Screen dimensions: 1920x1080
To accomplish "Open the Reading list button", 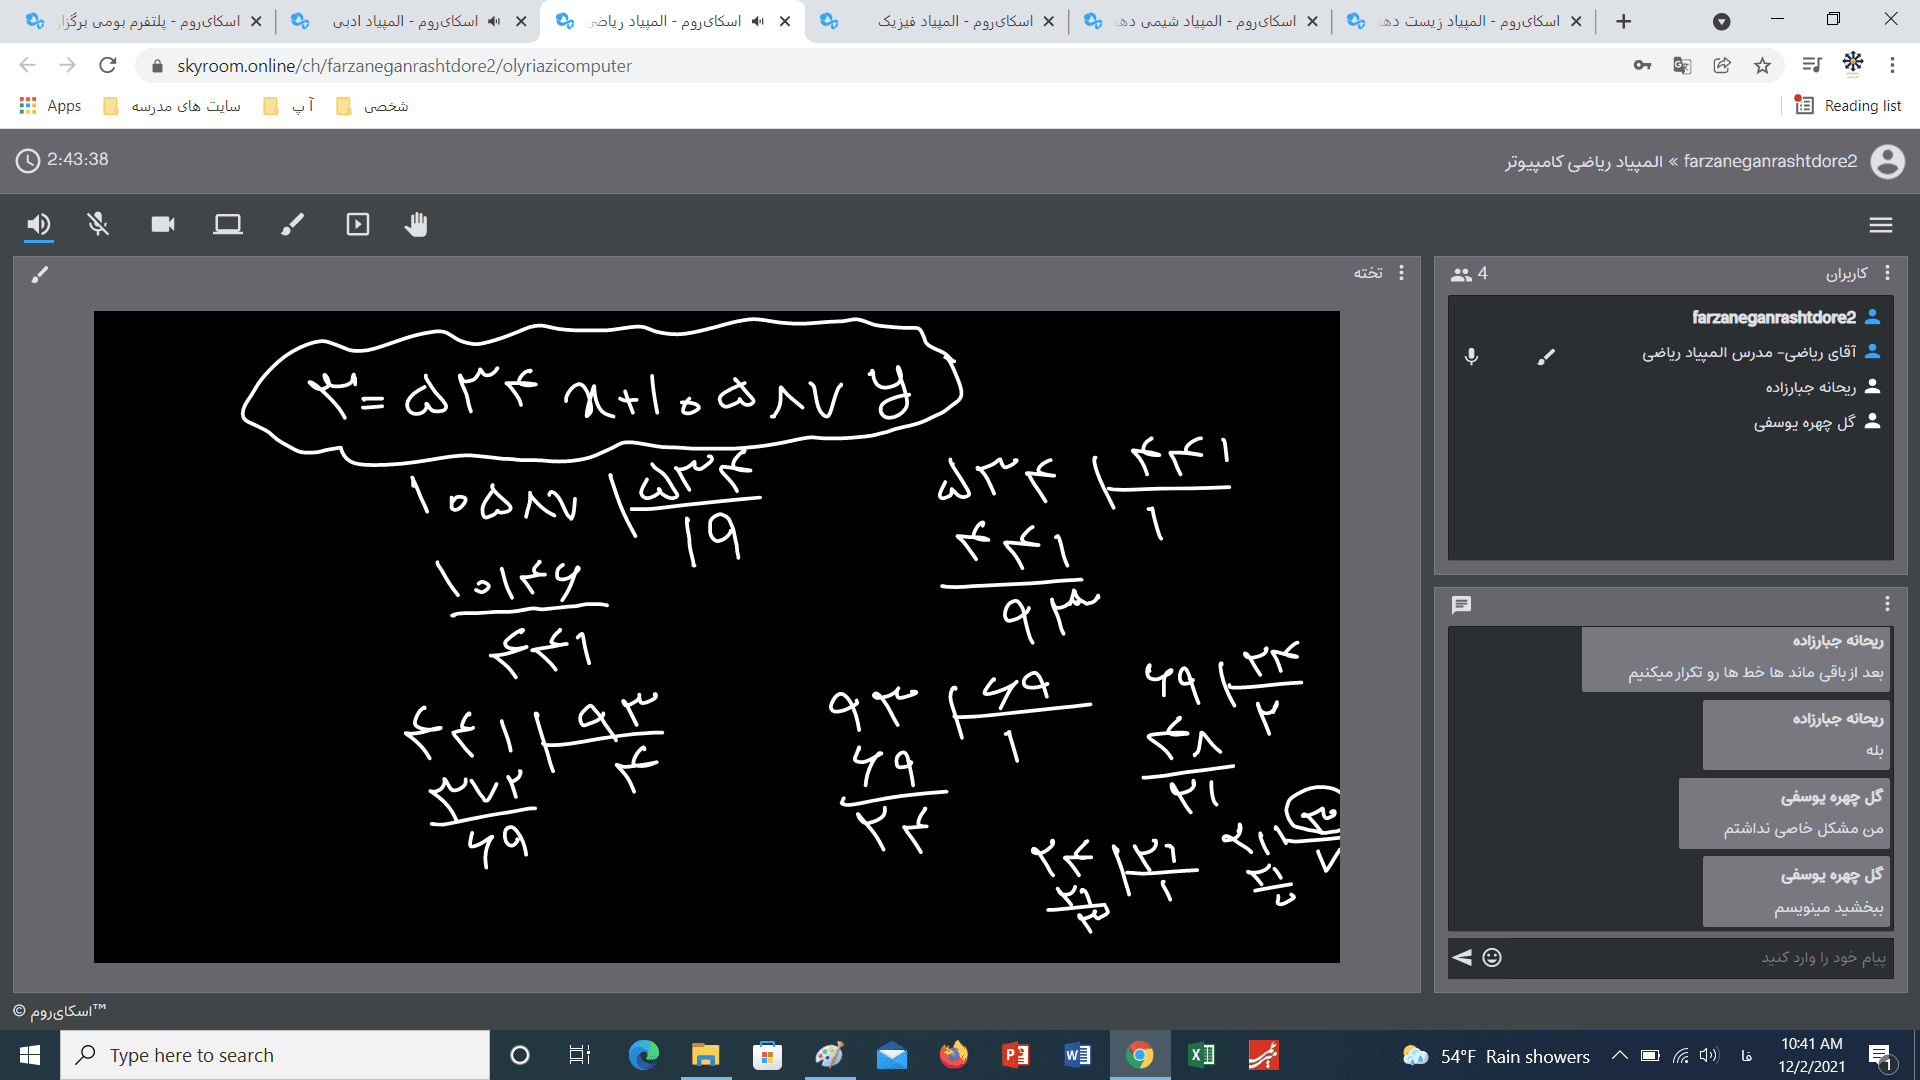I will [x=1848, y=105].
